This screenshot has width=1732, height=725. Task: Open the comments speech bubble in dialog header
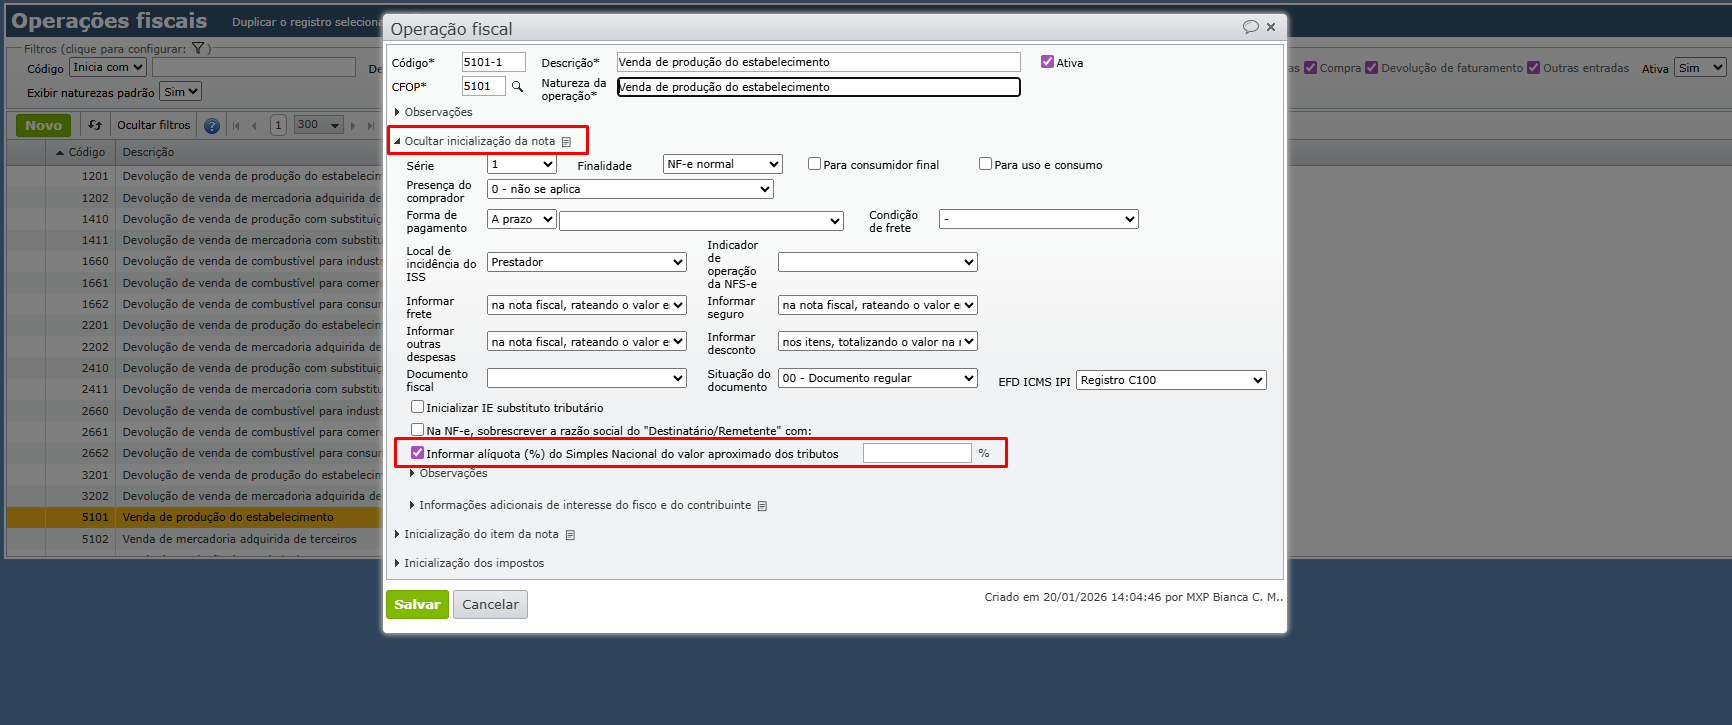pyautogui.click(x=1250, y=27)
